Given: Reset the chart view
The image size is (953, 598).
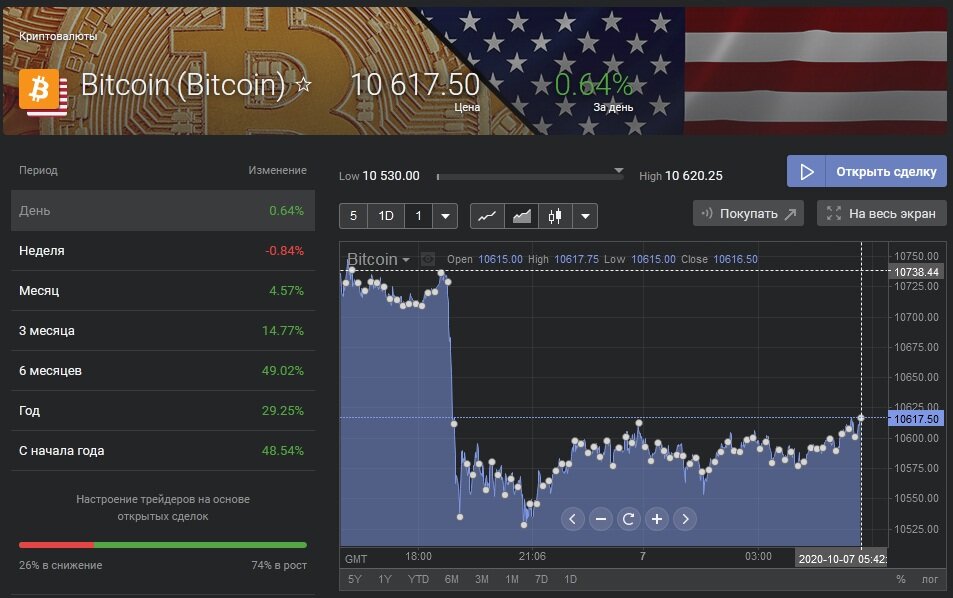Looking at the screenshot, I should [x=629, y=518].
